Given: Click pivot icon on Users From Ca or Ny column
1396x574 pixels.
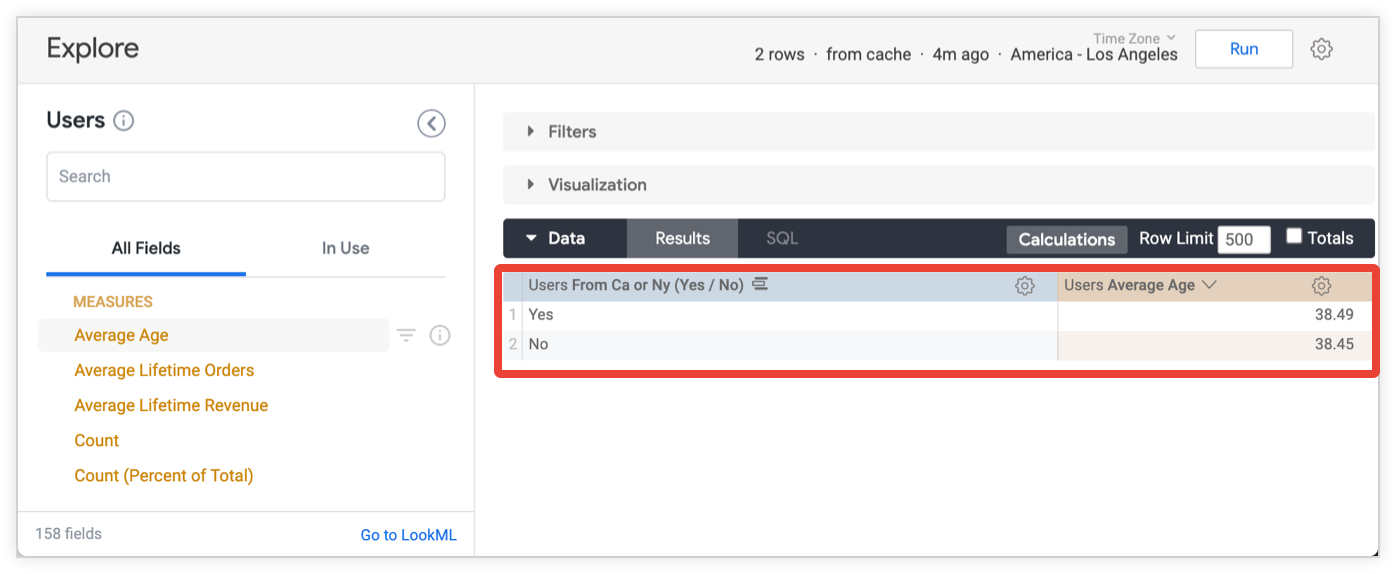Looking at the screenshot, I should pos(760,285).
